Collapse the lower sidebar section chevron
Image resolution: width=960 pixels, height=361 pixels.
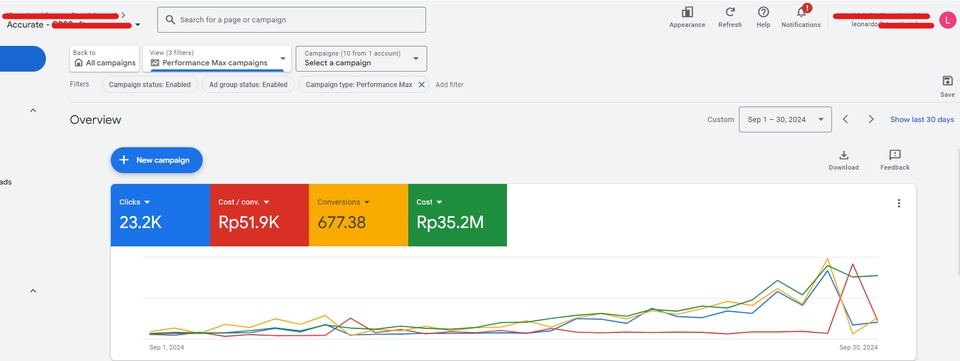click(33, 291)
